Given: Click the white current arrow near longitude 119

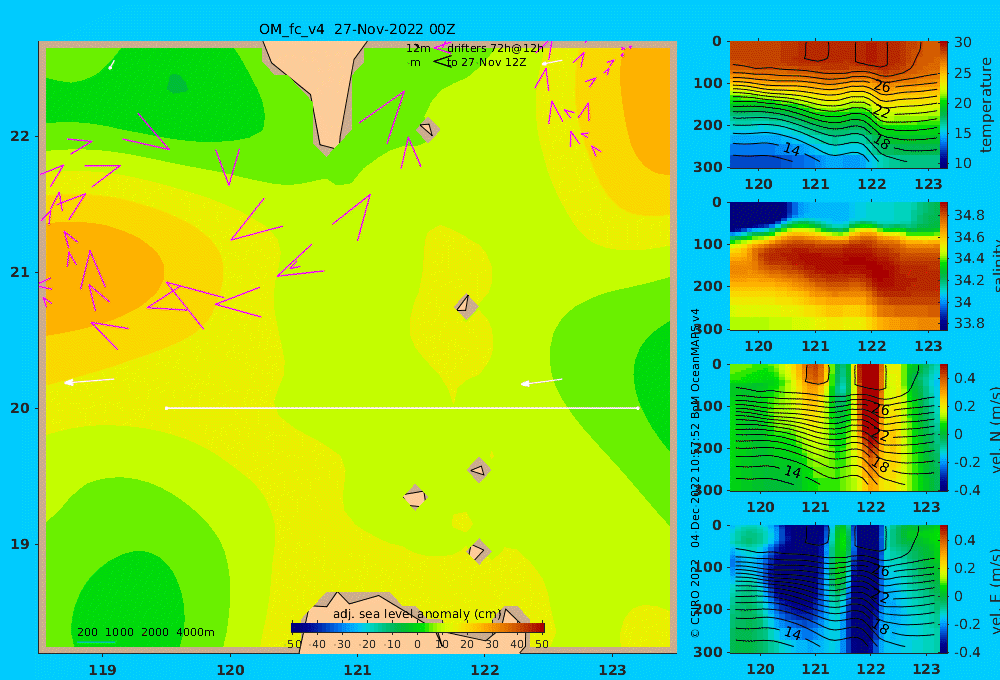Looking at the screenshot, I should click(x=90, y=381).
